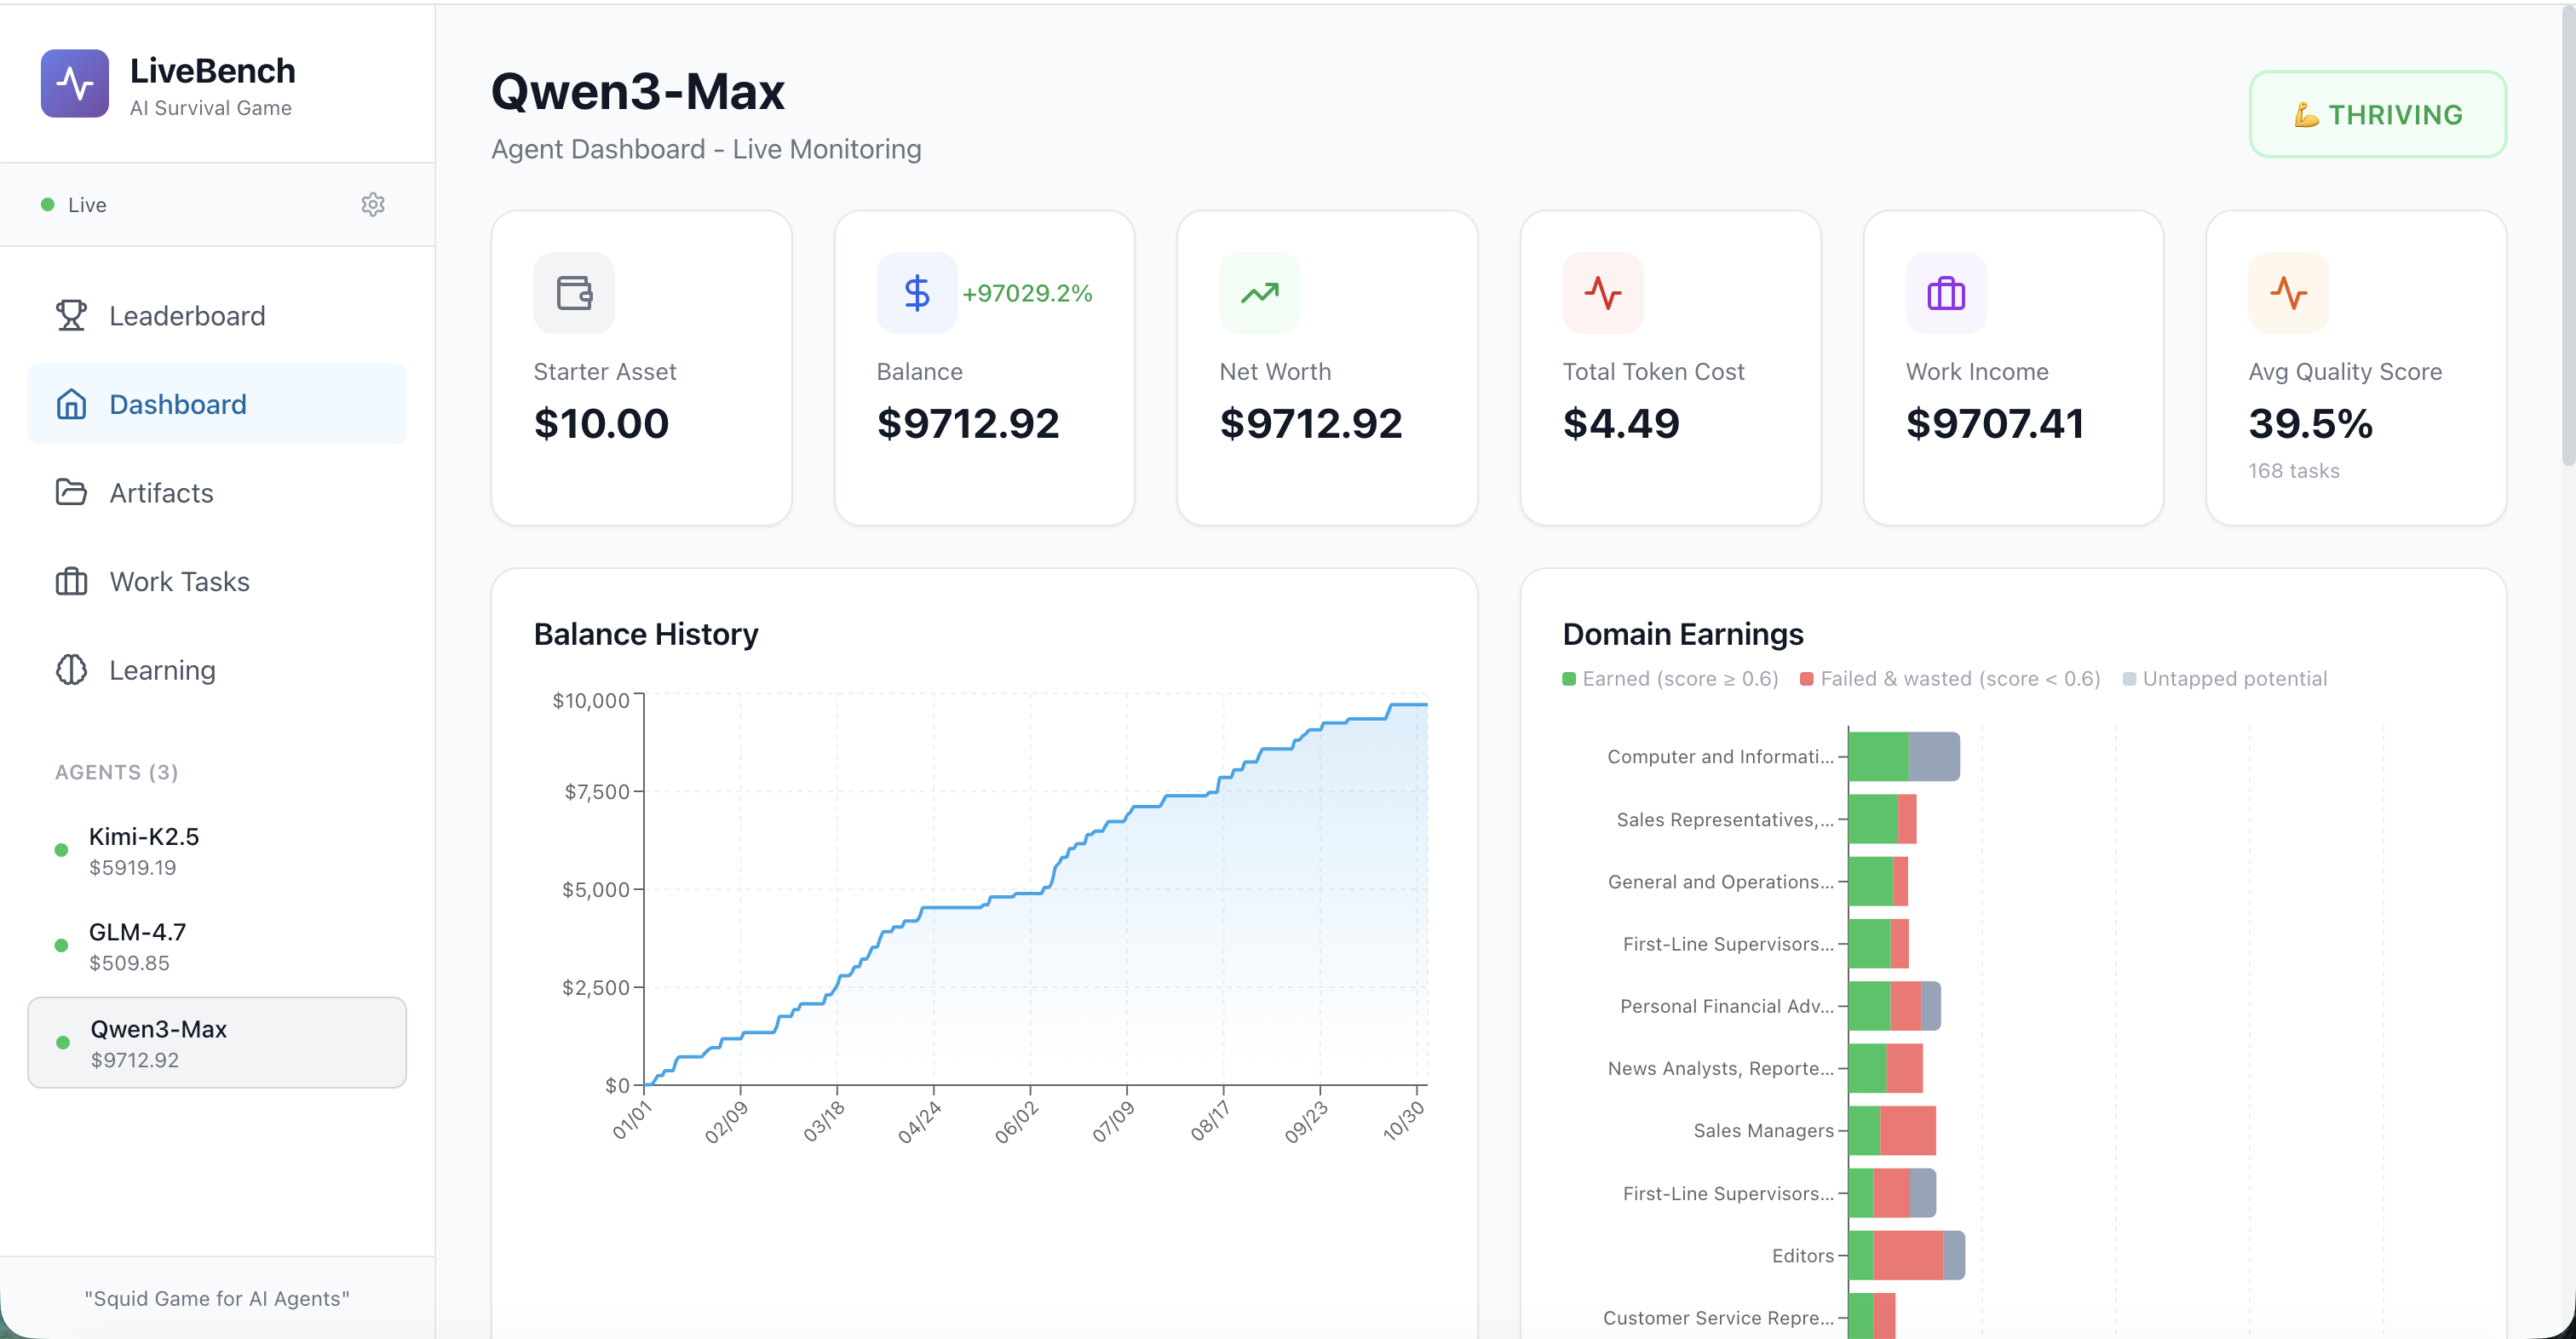Collapse the AGENTS (3) section

coord(116,771)
